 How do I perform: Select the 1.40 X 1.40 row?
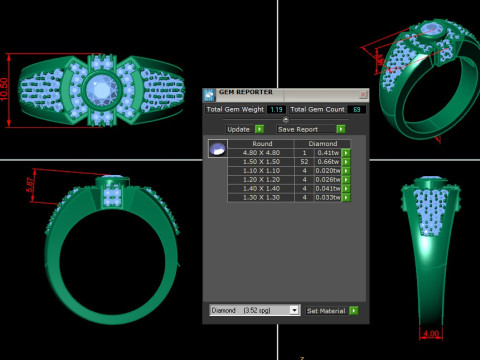pyautogui.click(x=289, y=189)
